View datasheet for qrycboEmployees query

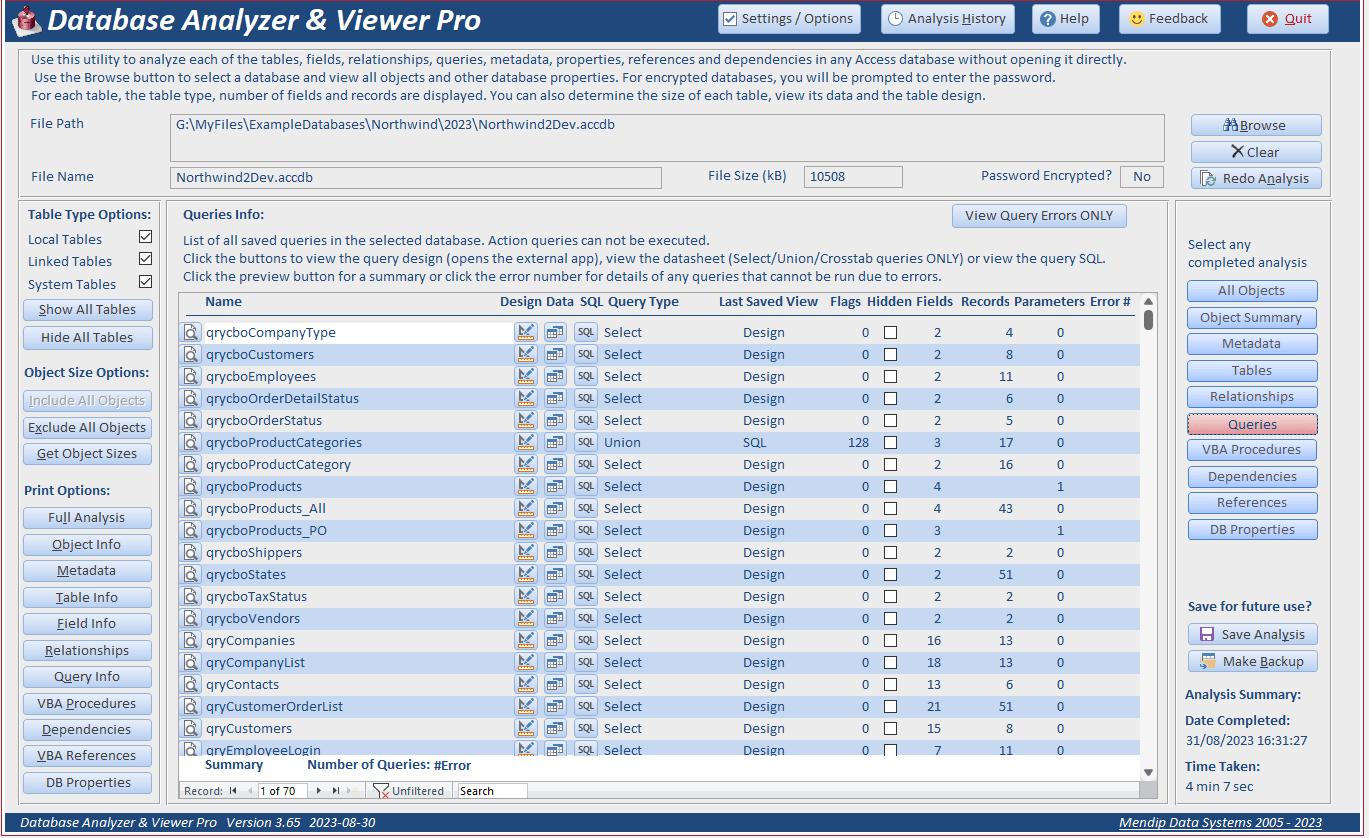point(555,377)
